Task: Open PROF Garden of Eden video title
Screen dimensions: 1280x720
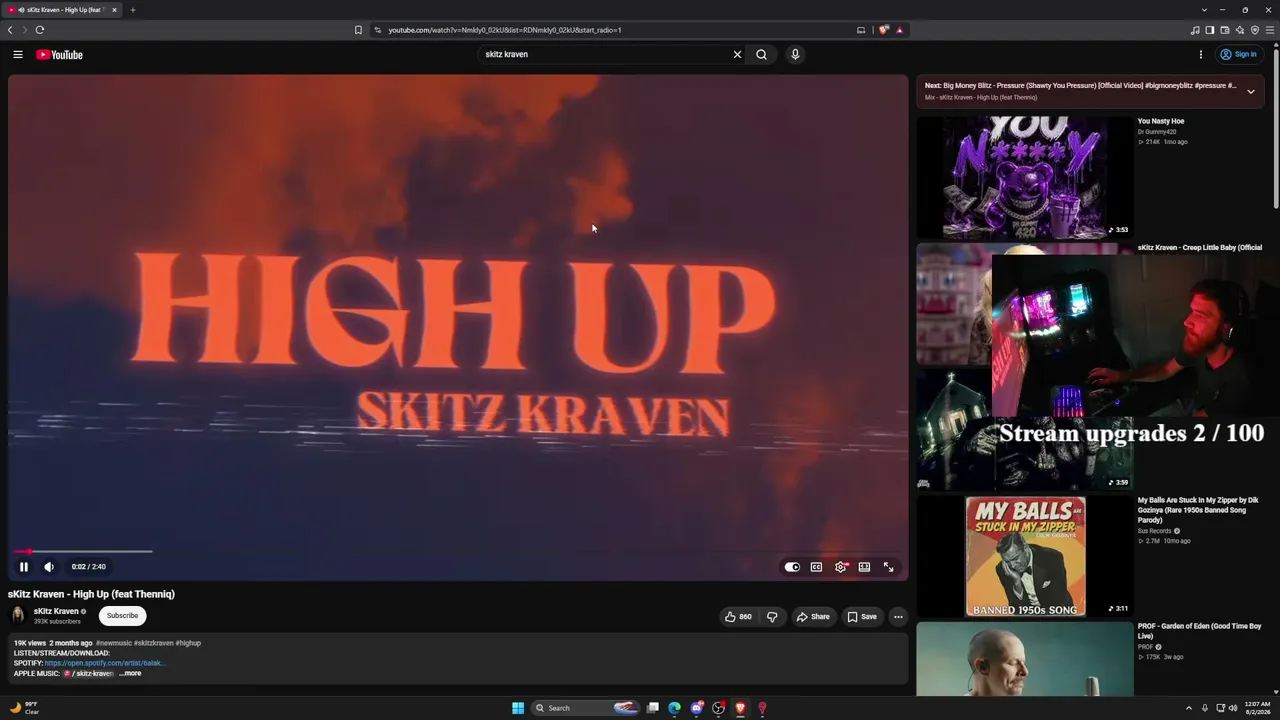Action: click(1200, 631)
